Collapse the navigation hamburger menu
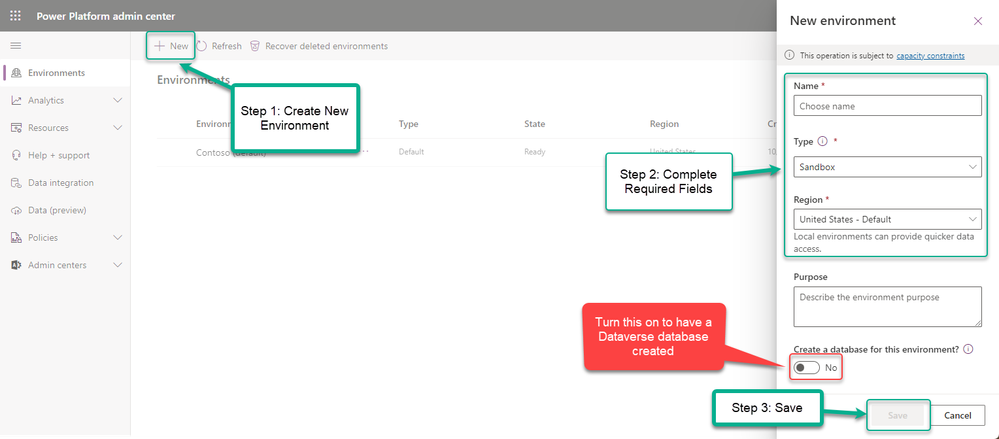The height and width of the screenshot is (439, 999). tap(16, 45)
